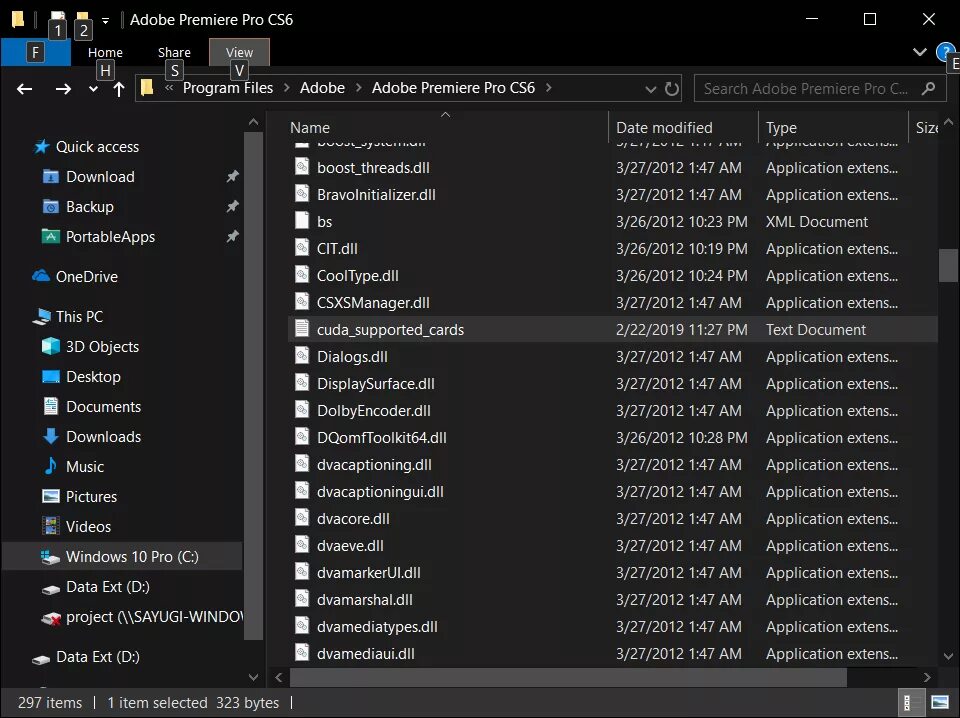Image resolution: width=960 pixels, height=718 pixels.
Task: Click DisplaySurface.dll file icon
Action: click(302, 382)
